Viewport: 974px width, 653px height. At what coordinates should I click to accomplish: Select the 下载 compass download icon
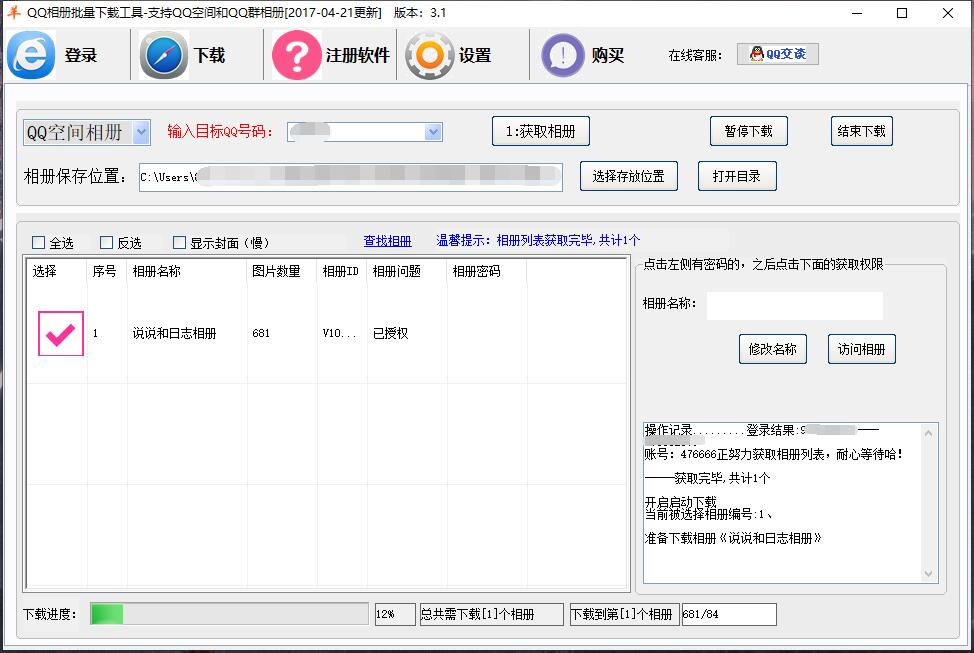point(162,55)
